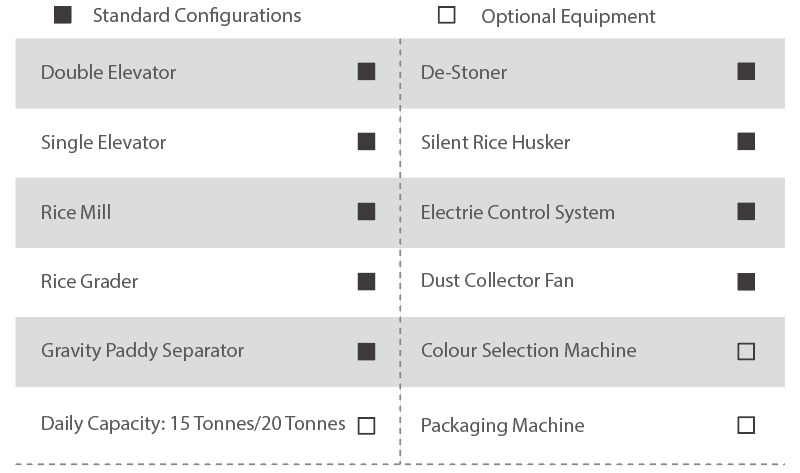Select the Standard Configurations heading text
This screenshot has height=473, width=800.
point(196,16)
